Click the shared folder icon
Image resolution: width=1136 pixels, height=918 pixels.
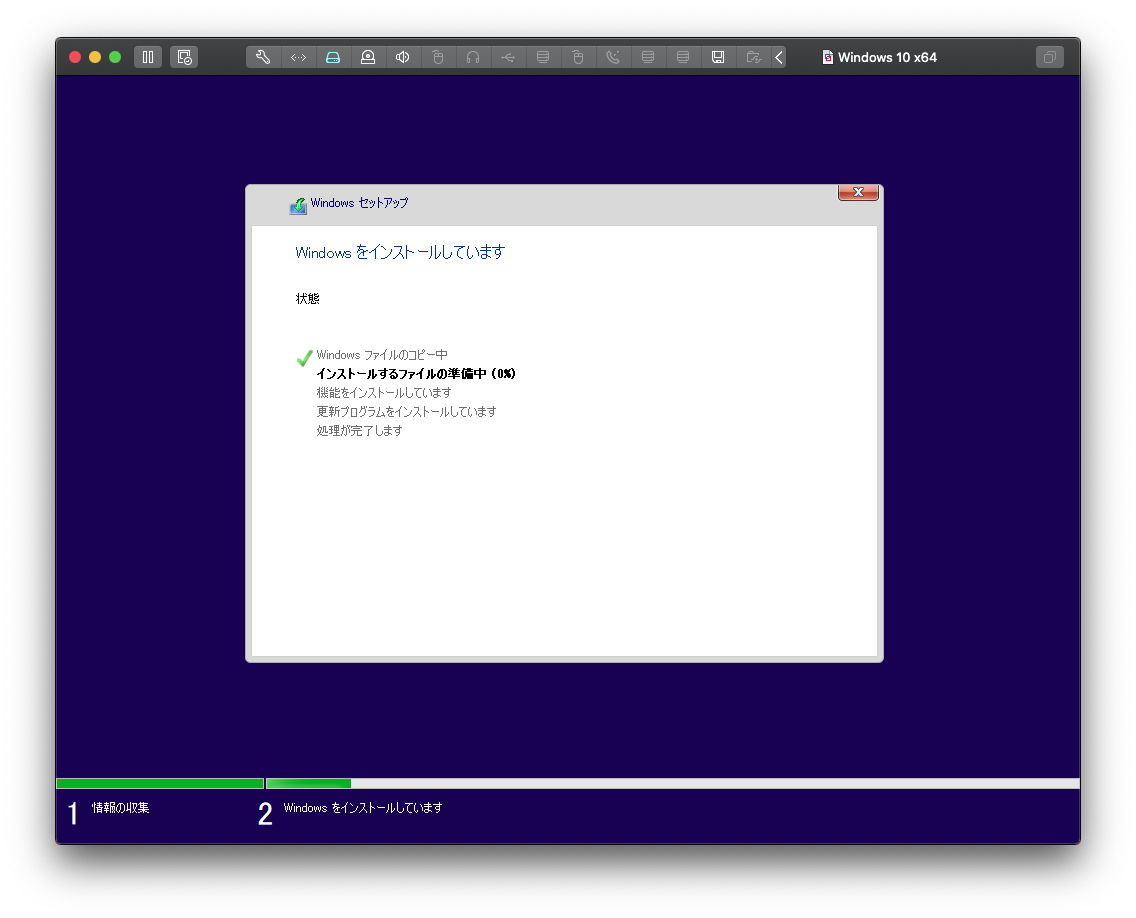(x=753, y=57)
